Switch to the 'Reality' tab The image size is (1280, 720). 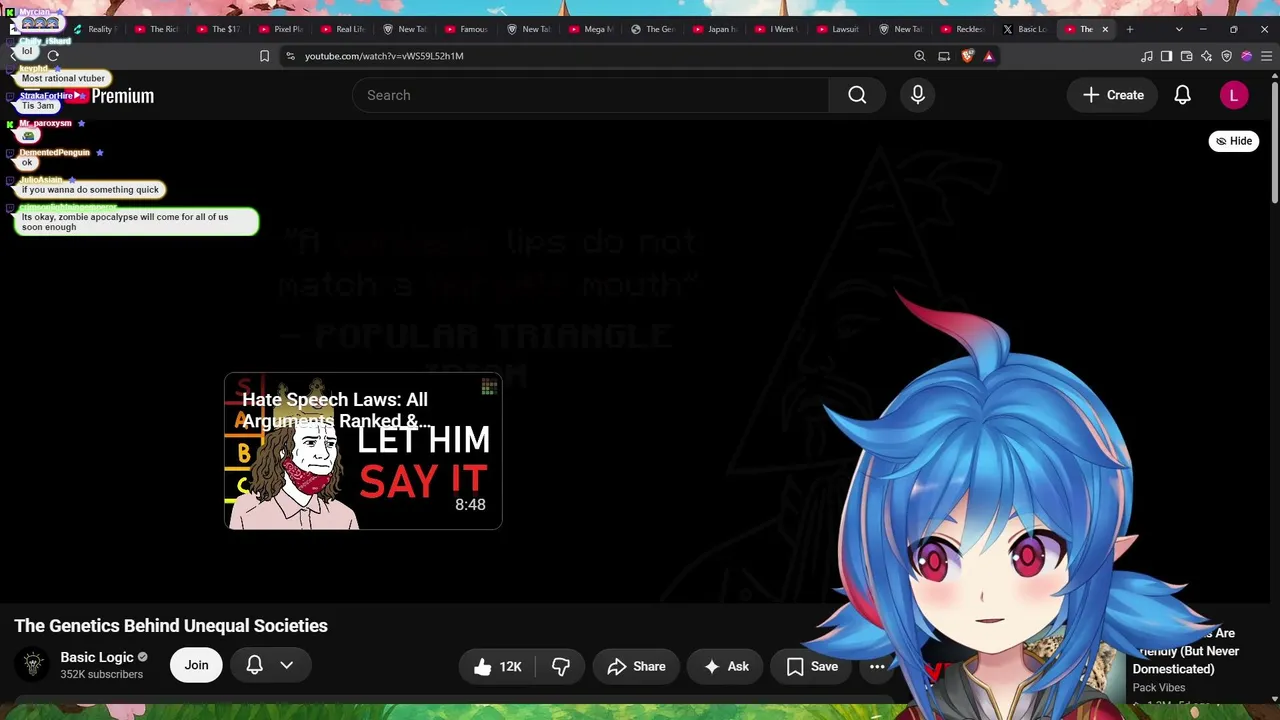(93, 29)
